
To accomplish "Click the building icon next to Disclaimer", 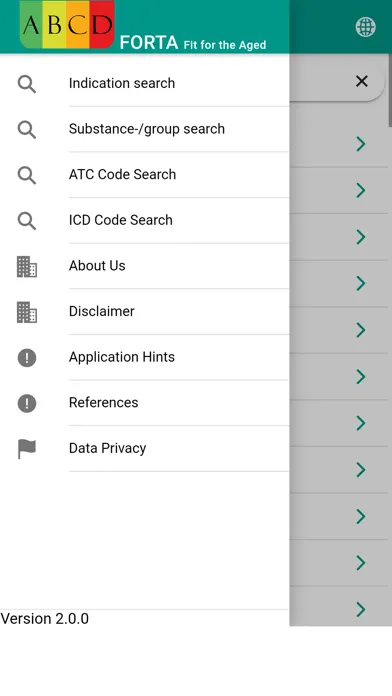I will click(27, 312).
